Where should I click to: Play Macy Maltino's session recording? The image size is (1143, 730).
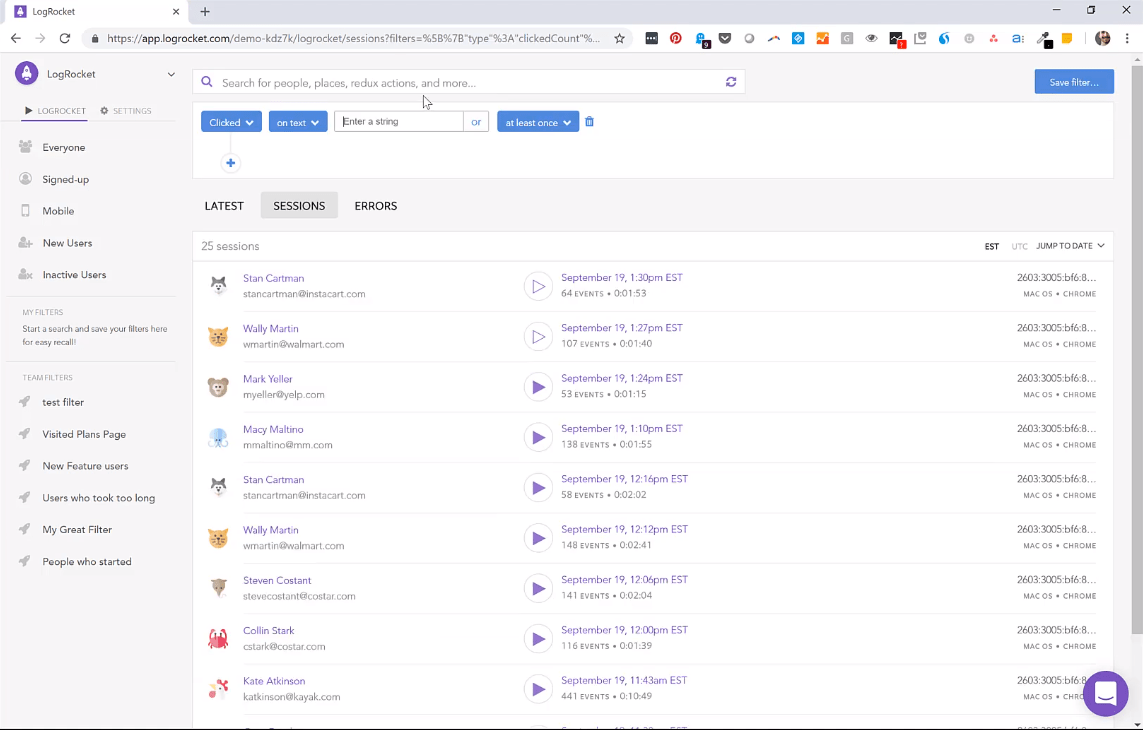tap(538, 438)
